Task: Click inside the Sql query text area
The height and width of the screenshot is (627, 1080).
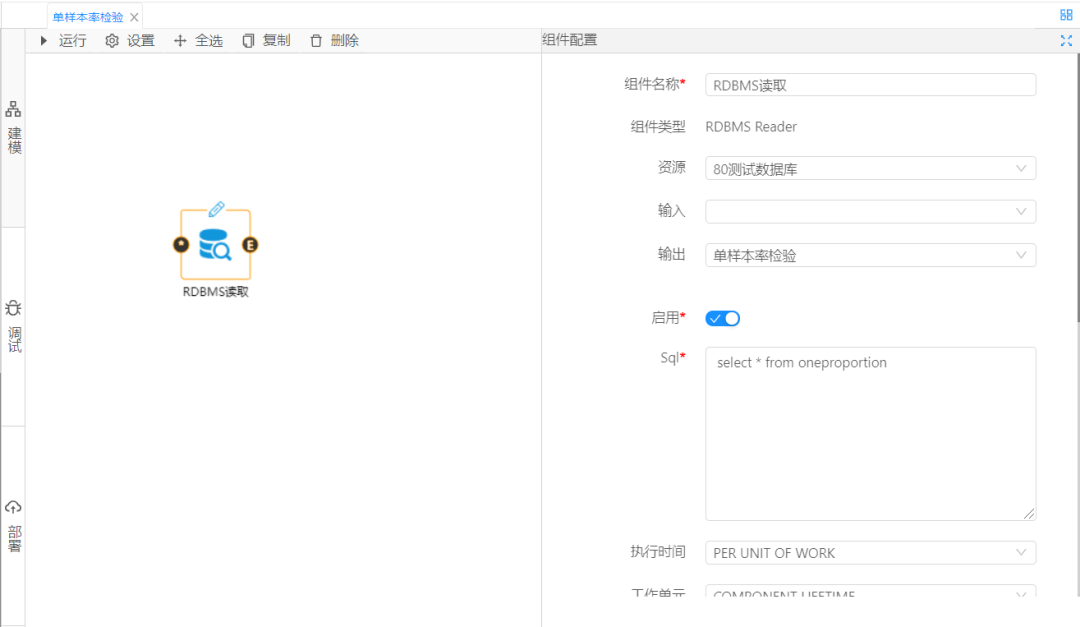Action: coord(870,435)
